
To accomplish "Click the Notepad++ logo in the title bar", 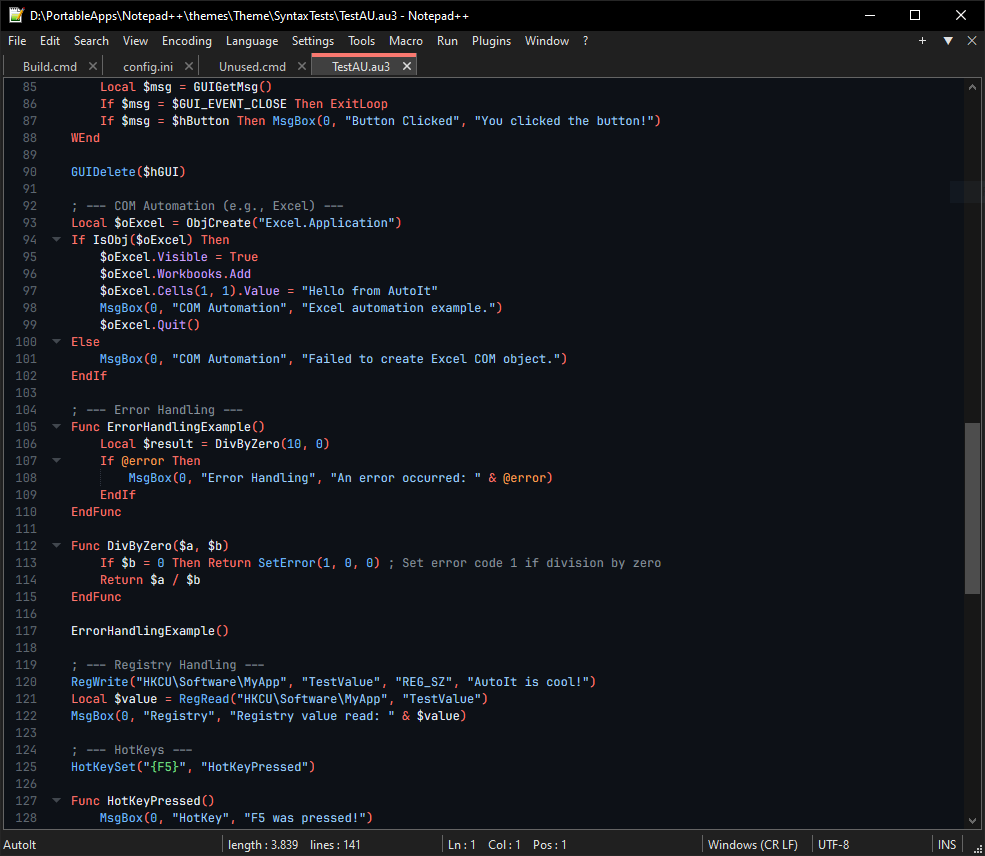I will [x=14, y=15].
